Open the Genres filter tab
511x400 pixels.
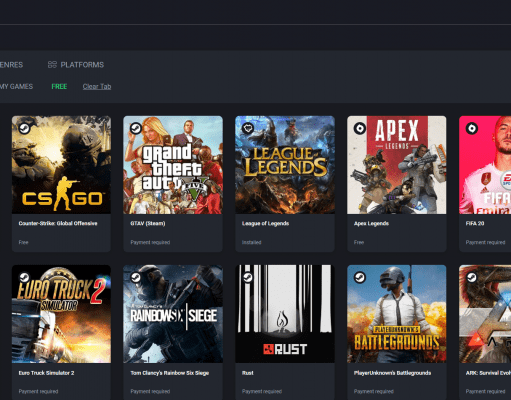(11, 65)
